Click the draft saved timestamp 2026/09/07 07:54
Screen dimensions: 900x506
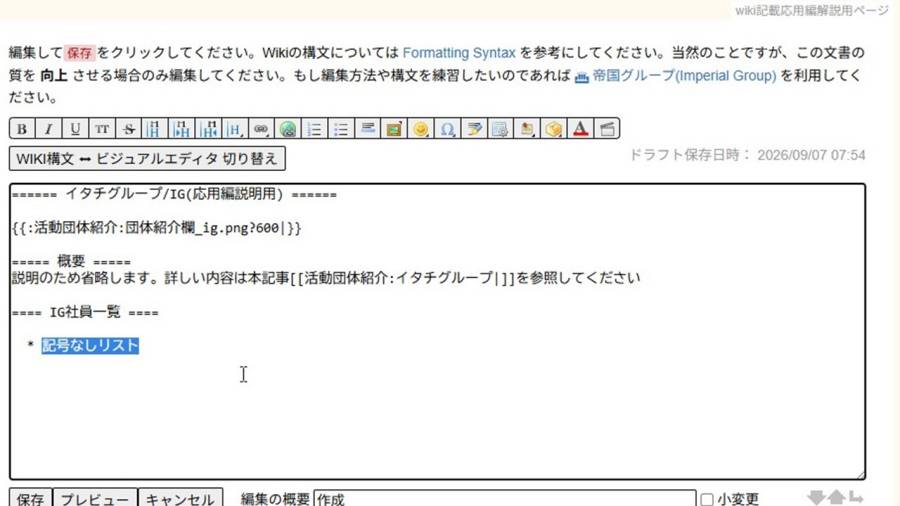(x=811, y=155)
